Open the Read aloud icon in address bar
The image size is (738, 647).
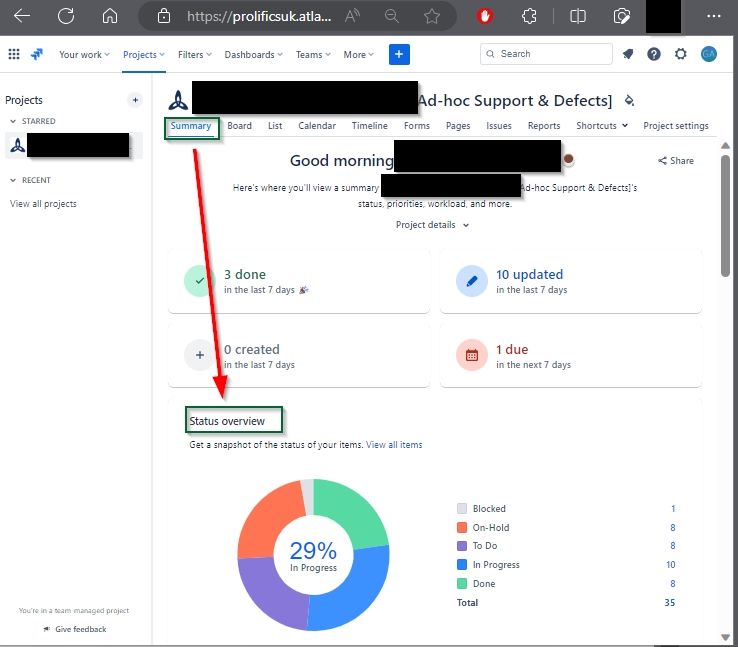pyautogui.click(x=352, y=16)
